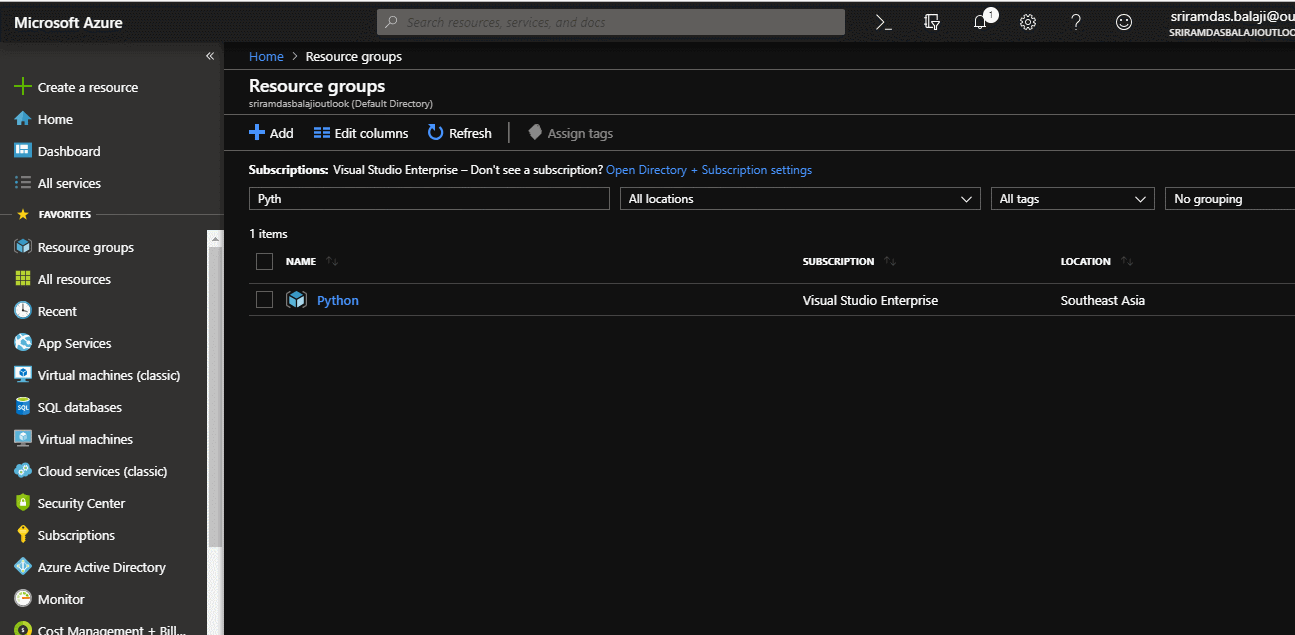This screenshot has height=635, width=1295.
Task: Open Cloud Shell from the top bar
Action: point(883,22)
